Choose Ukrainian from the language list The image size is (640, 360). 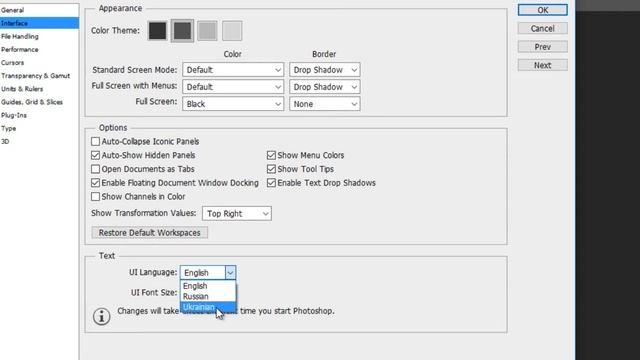click(x=208, y=307)
